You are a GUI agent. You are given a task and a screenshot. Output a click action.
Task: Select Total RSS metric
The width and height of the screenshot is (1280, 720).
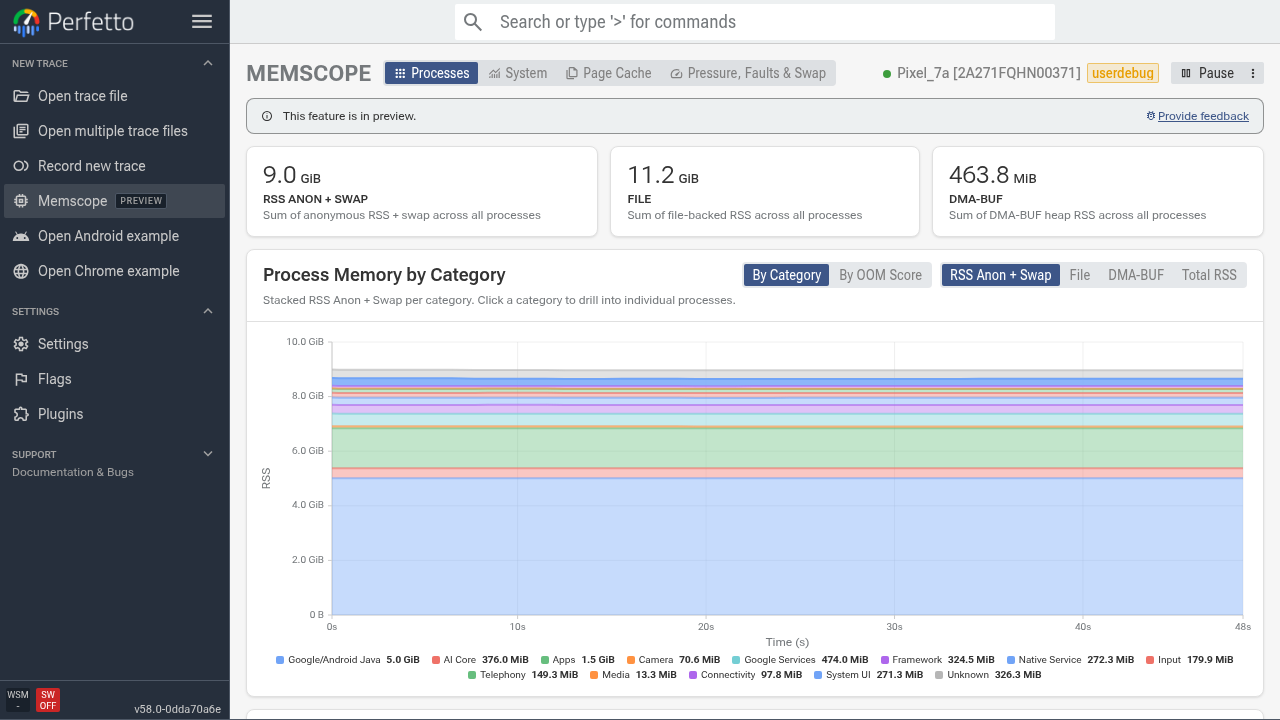(x=1209, y=275)
